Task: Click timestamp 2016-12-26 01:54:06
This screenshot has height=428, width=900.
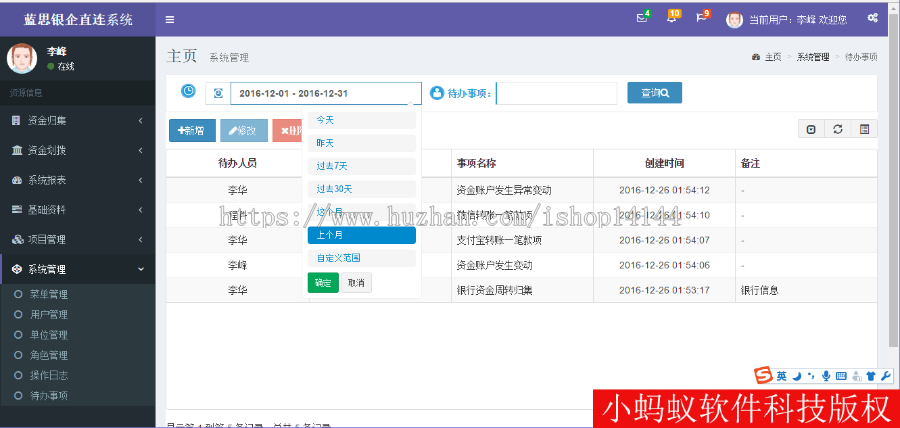Action: [664, 265]
